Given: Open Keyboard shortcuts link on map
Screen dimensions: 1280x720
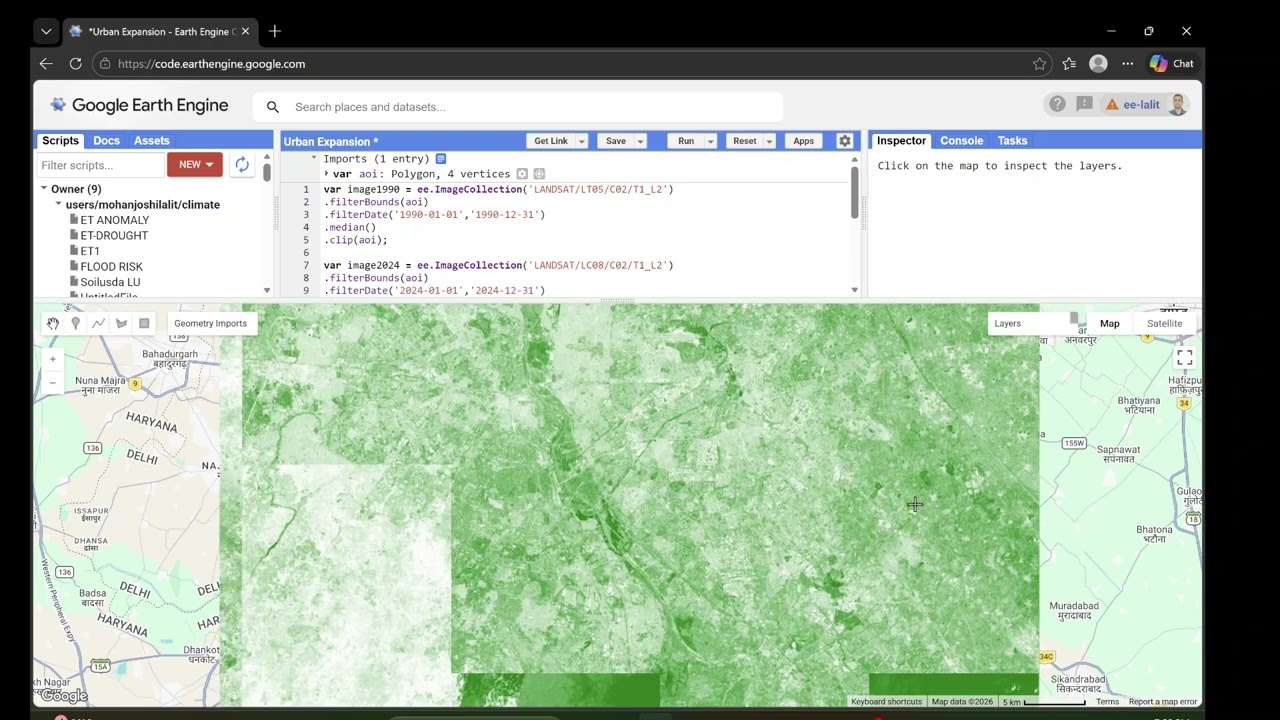Looking at the screenshot, I should coord(886,702).
